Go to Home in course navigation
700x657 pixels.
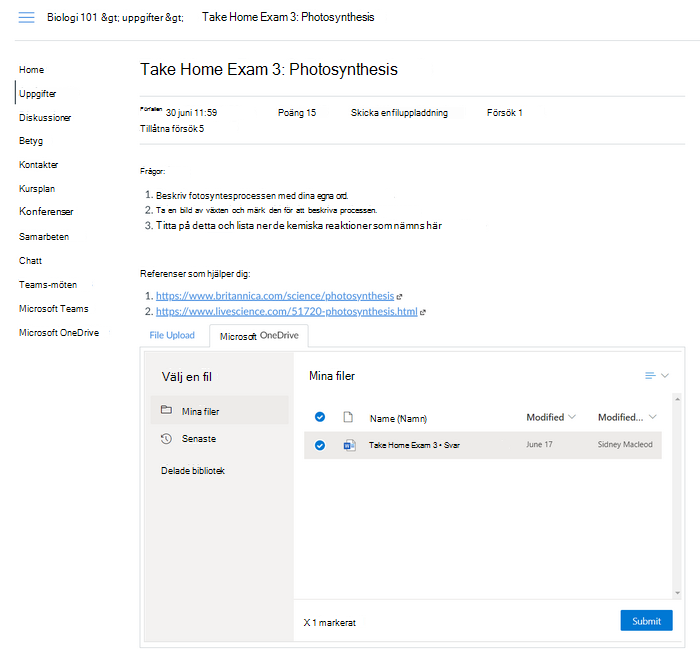(31, 70)
